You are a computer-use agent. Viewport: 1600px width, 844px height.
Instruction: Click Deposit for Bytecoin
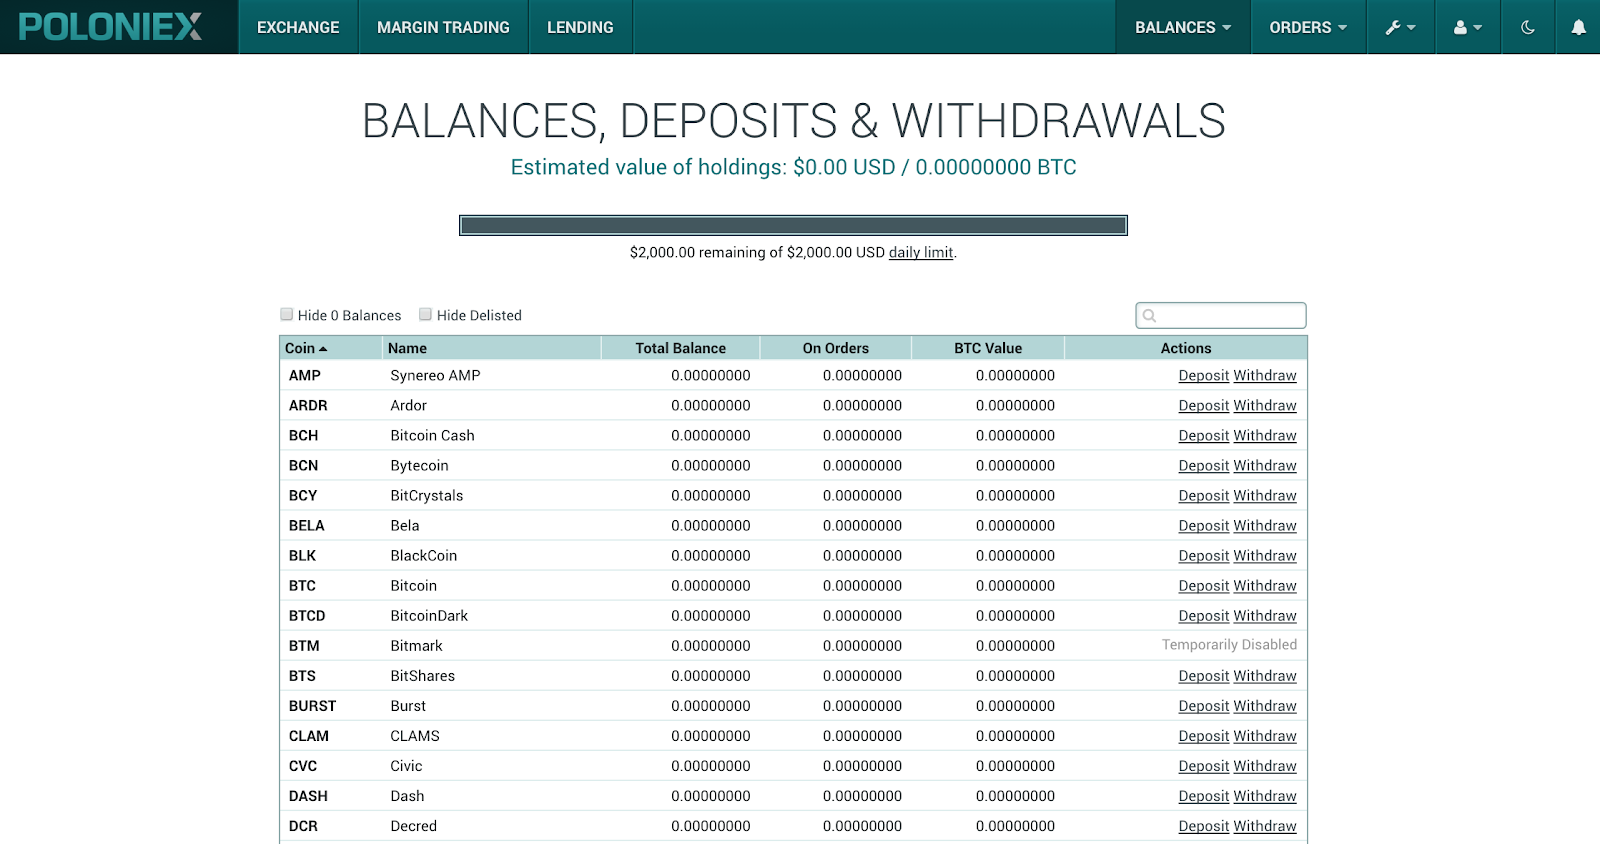[x=1203, y=465]
